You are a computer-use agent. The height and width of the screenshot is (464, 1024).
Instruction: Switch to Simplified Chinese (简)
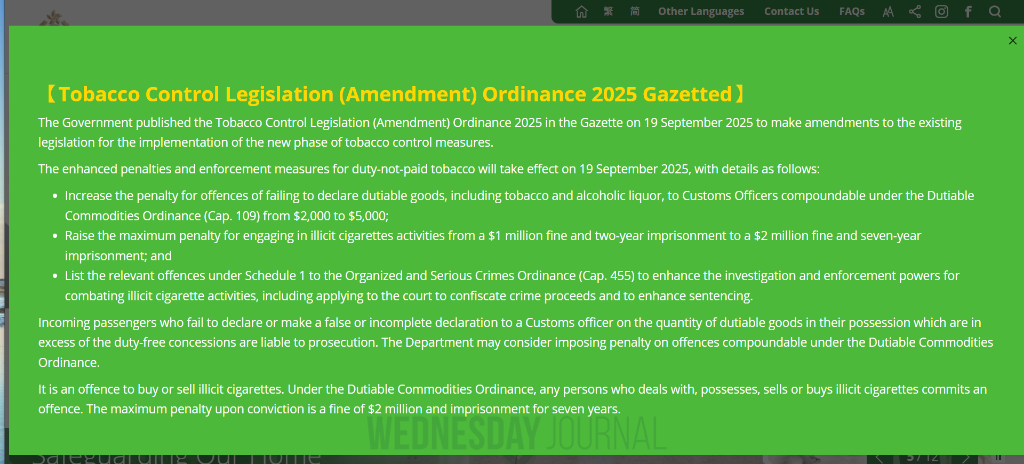[635, 12]
